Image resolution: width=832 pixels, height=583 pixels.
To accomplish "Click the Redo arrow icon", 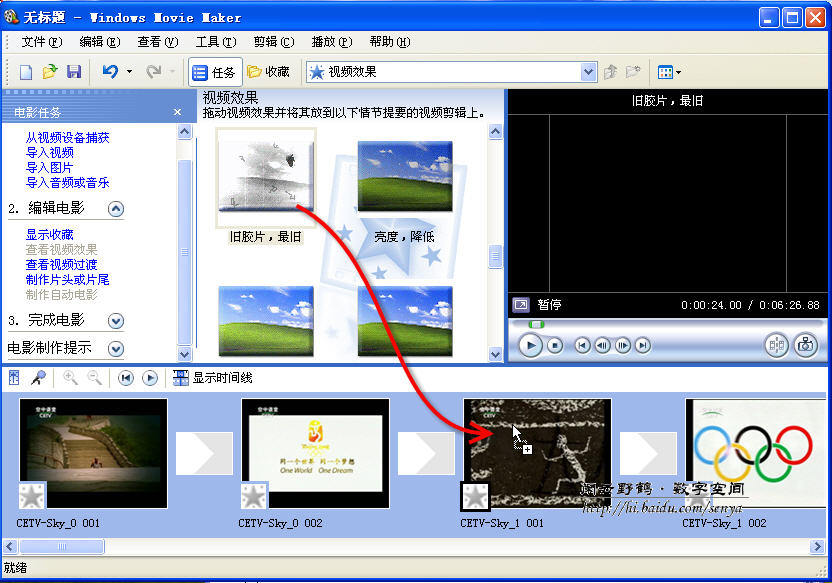I will pyautogui.click(x=154, y=72).
